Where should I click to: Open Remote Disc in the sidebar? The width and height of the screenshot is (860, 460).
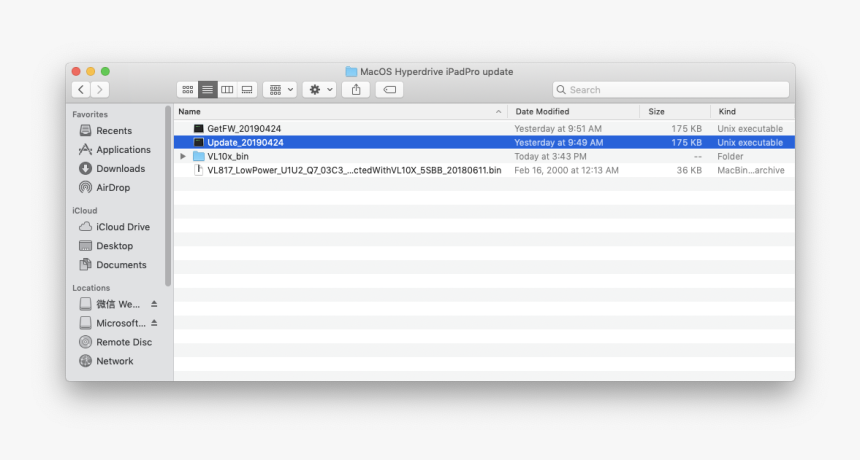(115, 342)
